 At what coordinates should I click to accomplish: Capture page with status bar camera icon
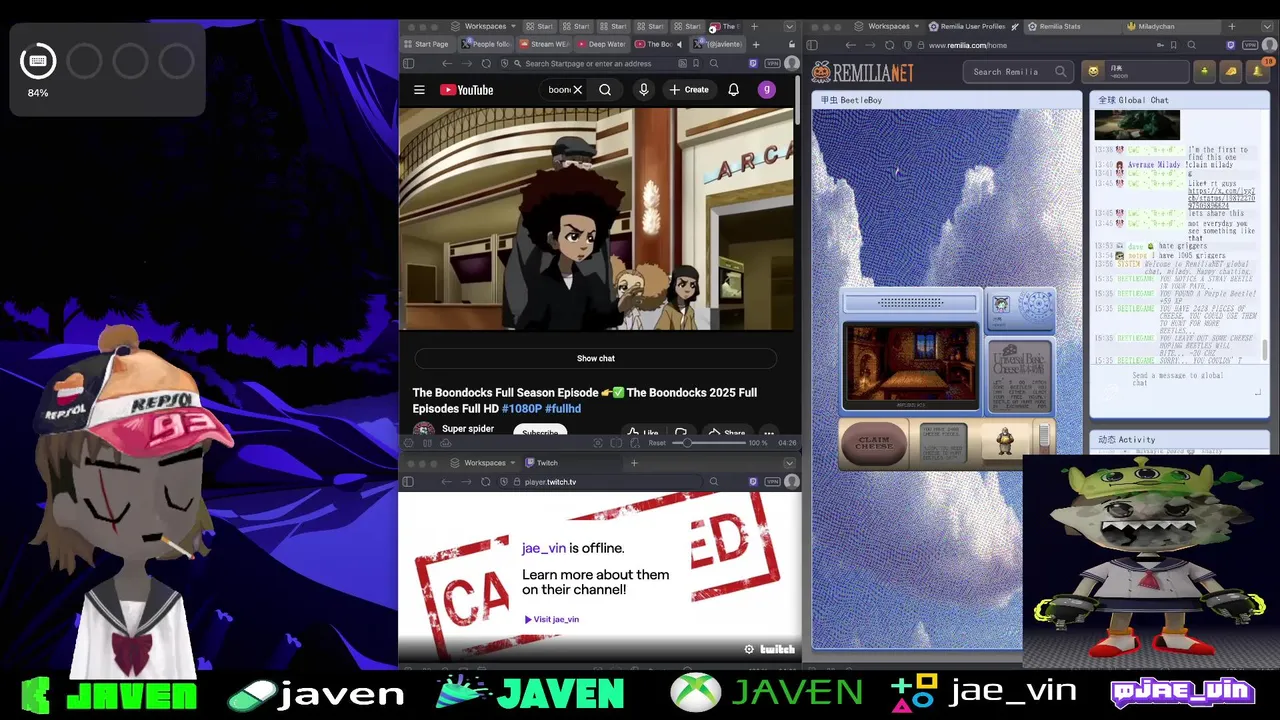(x=598, y=443)
